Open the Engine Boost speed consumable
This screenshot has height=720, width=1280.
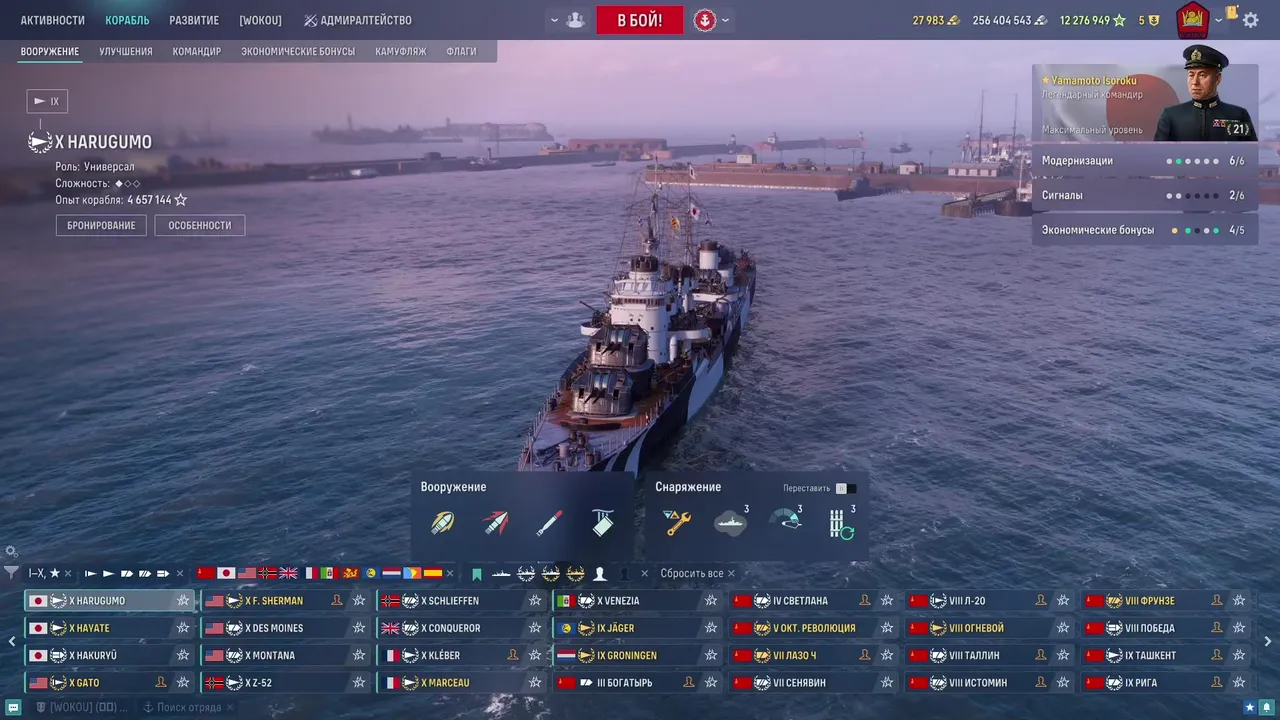[786, 521]
